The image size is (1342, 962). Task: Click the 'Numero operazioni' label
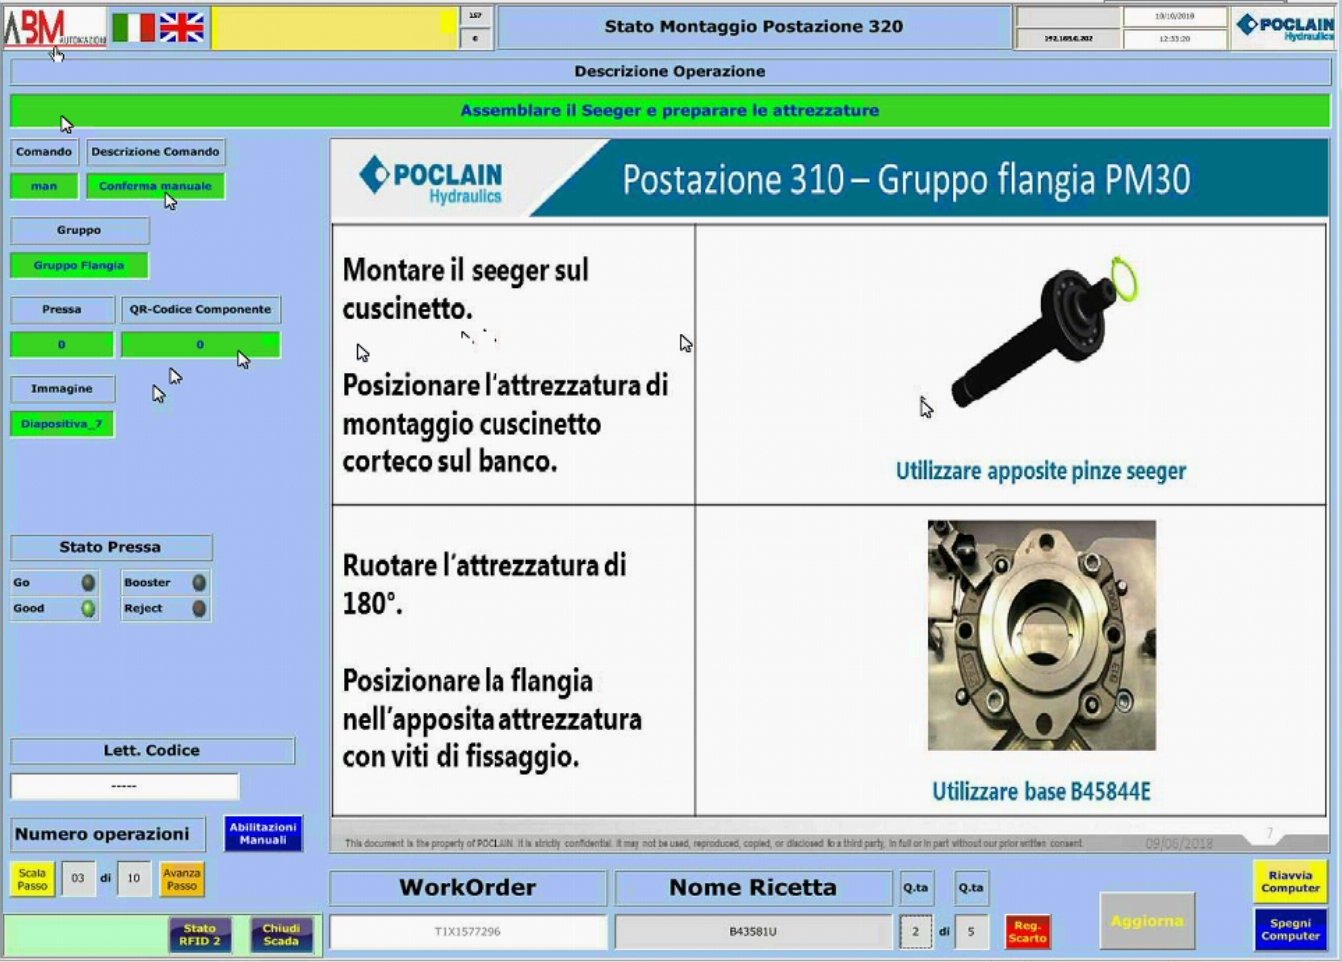108,834
